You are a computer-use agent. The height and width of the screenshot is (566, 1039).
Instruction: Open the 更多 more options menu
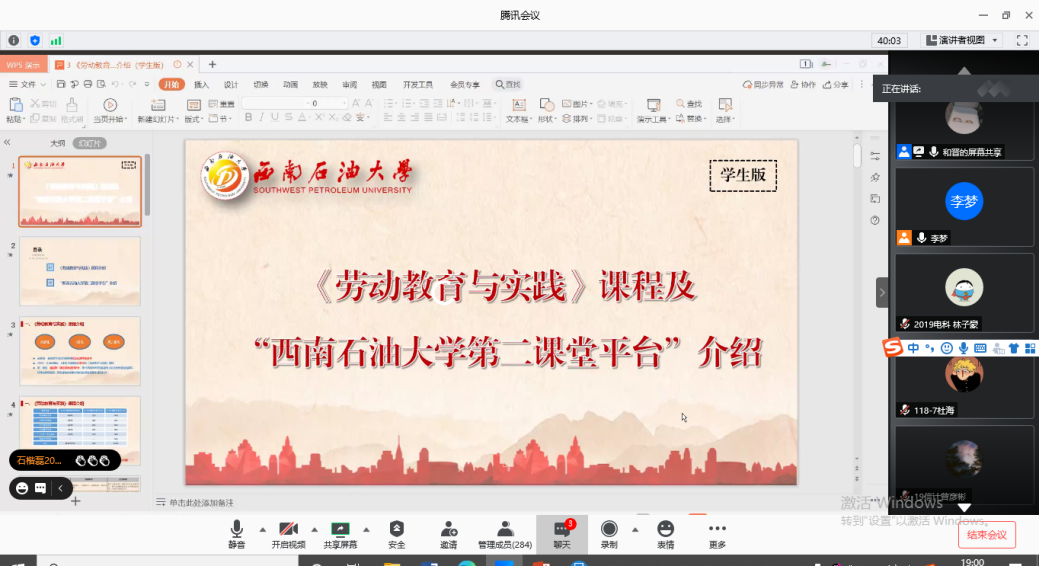pos(717,535)
